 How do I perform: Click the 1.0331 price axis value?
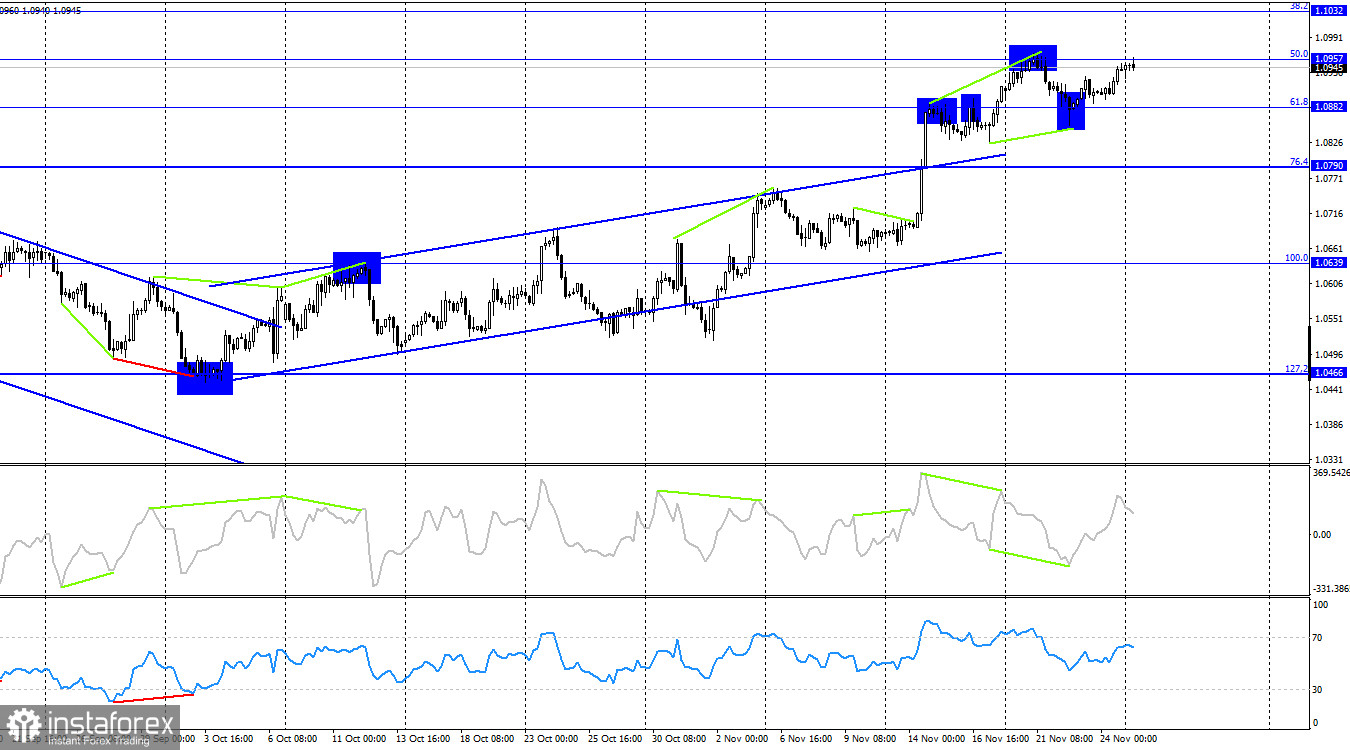click(1328, 459)
